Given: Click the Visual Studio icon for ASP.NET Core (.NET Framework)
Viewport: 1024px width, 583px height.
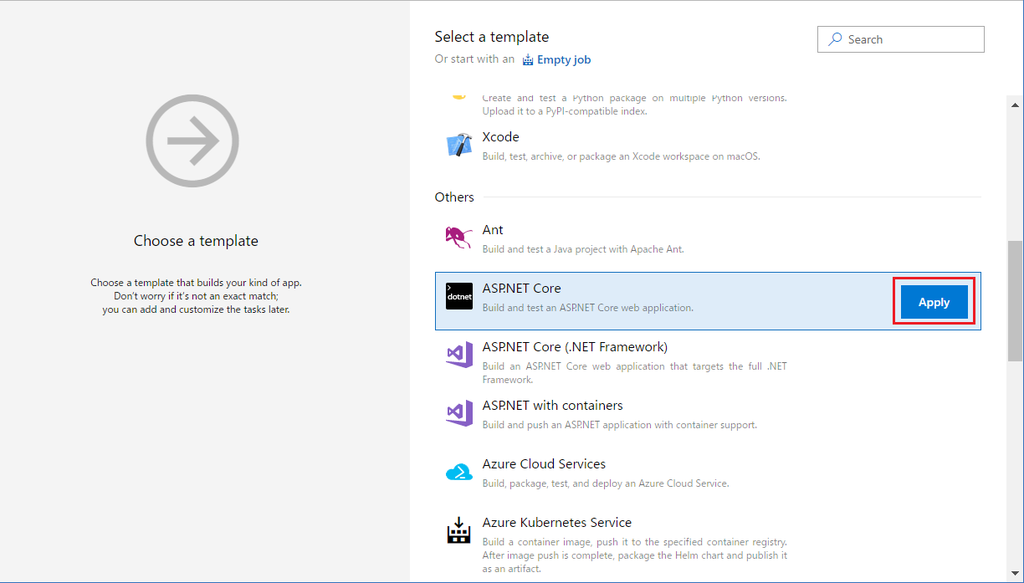Looking at the screenshot, I should click(459, 355).
